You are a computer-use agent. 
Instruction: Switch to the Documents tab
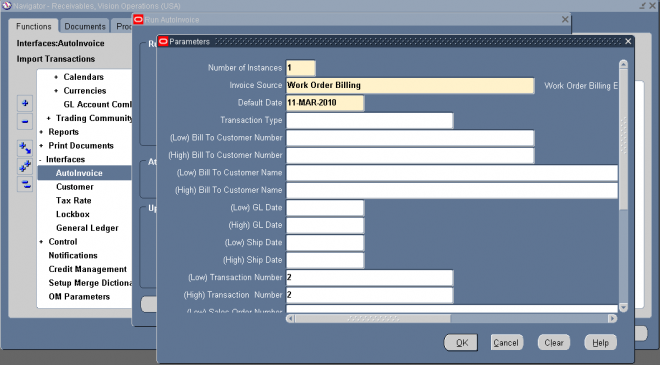pos(85,27)
